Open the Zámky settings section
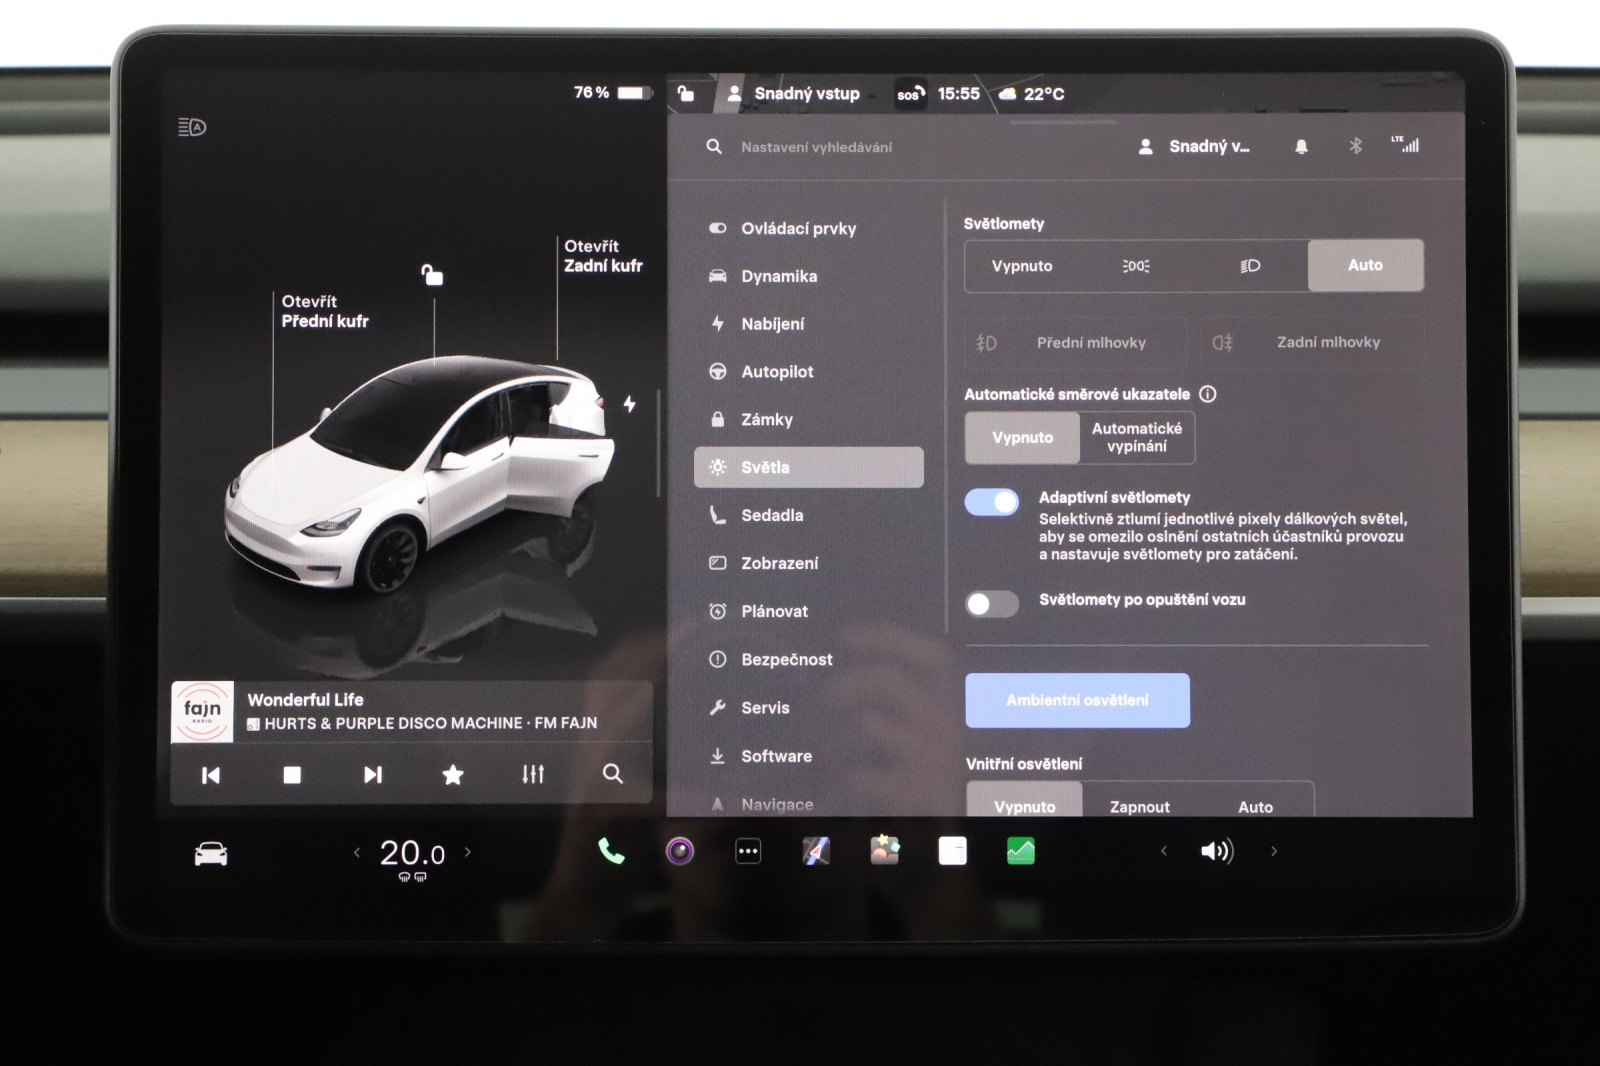This screenshot has height=1066, width=1600. tap(766, 420)
